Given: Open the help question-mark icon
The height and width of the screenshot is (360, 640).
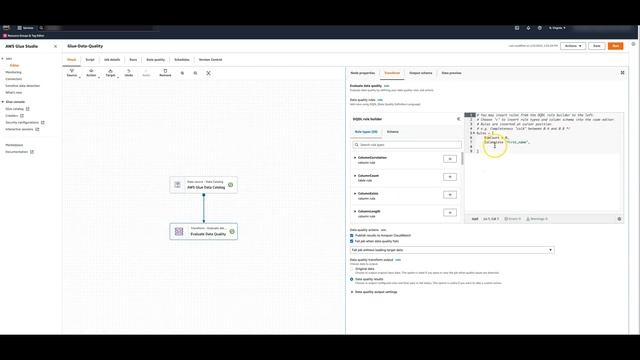Looking at the screenshot, I should 540,28.
